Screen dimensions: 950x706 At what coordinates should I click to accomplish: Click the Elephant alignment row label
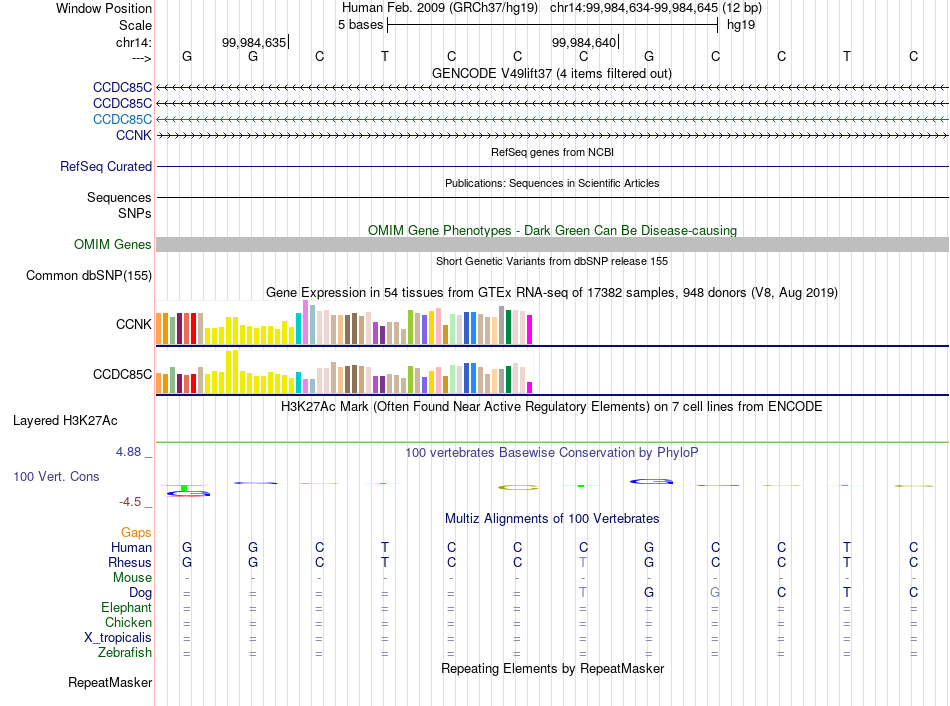[x=127, y=607]
